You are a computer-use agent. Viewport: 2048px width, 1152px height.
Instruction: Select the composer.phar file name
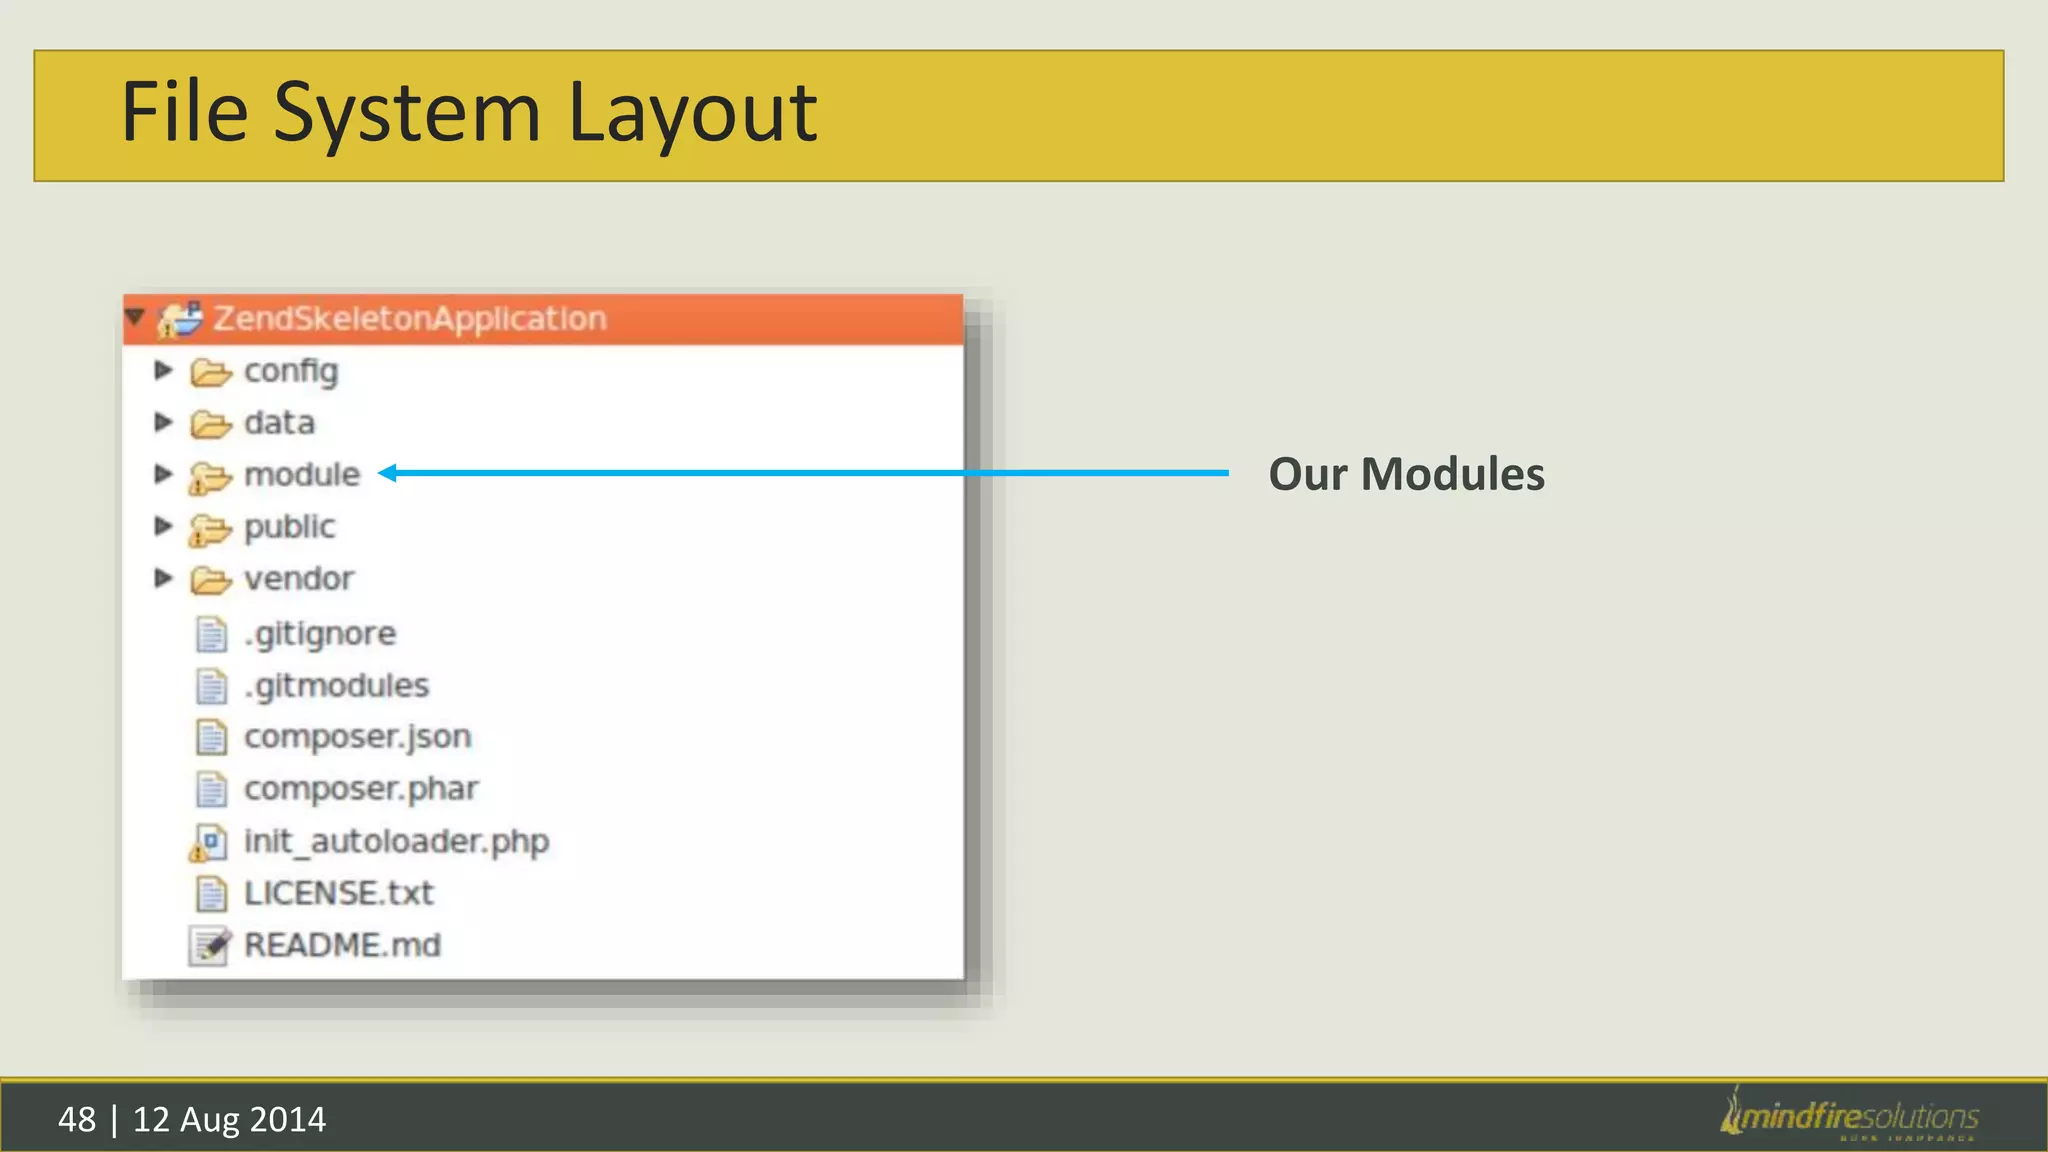[362, 790]
